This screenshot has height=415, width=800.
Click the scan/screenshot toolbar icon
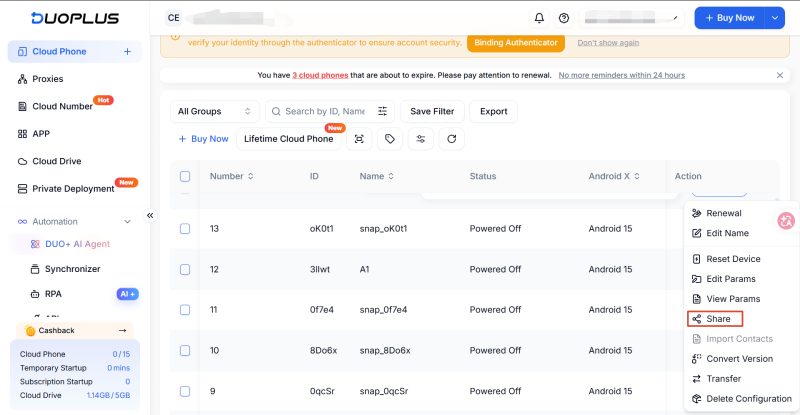[359, 139]
